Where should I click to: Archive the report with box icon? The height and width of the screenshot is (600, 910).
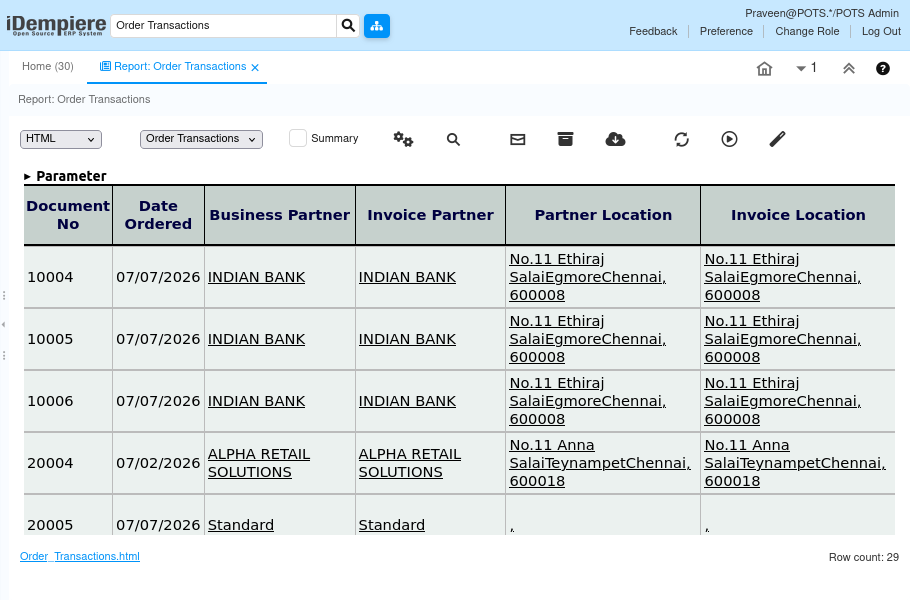click(565, 139)
